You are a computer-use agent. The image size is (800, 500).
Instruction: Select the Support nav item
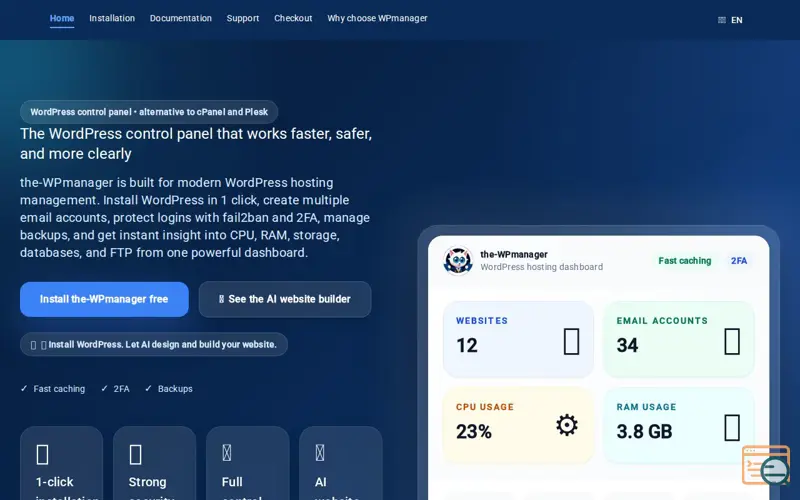(243, 18)
